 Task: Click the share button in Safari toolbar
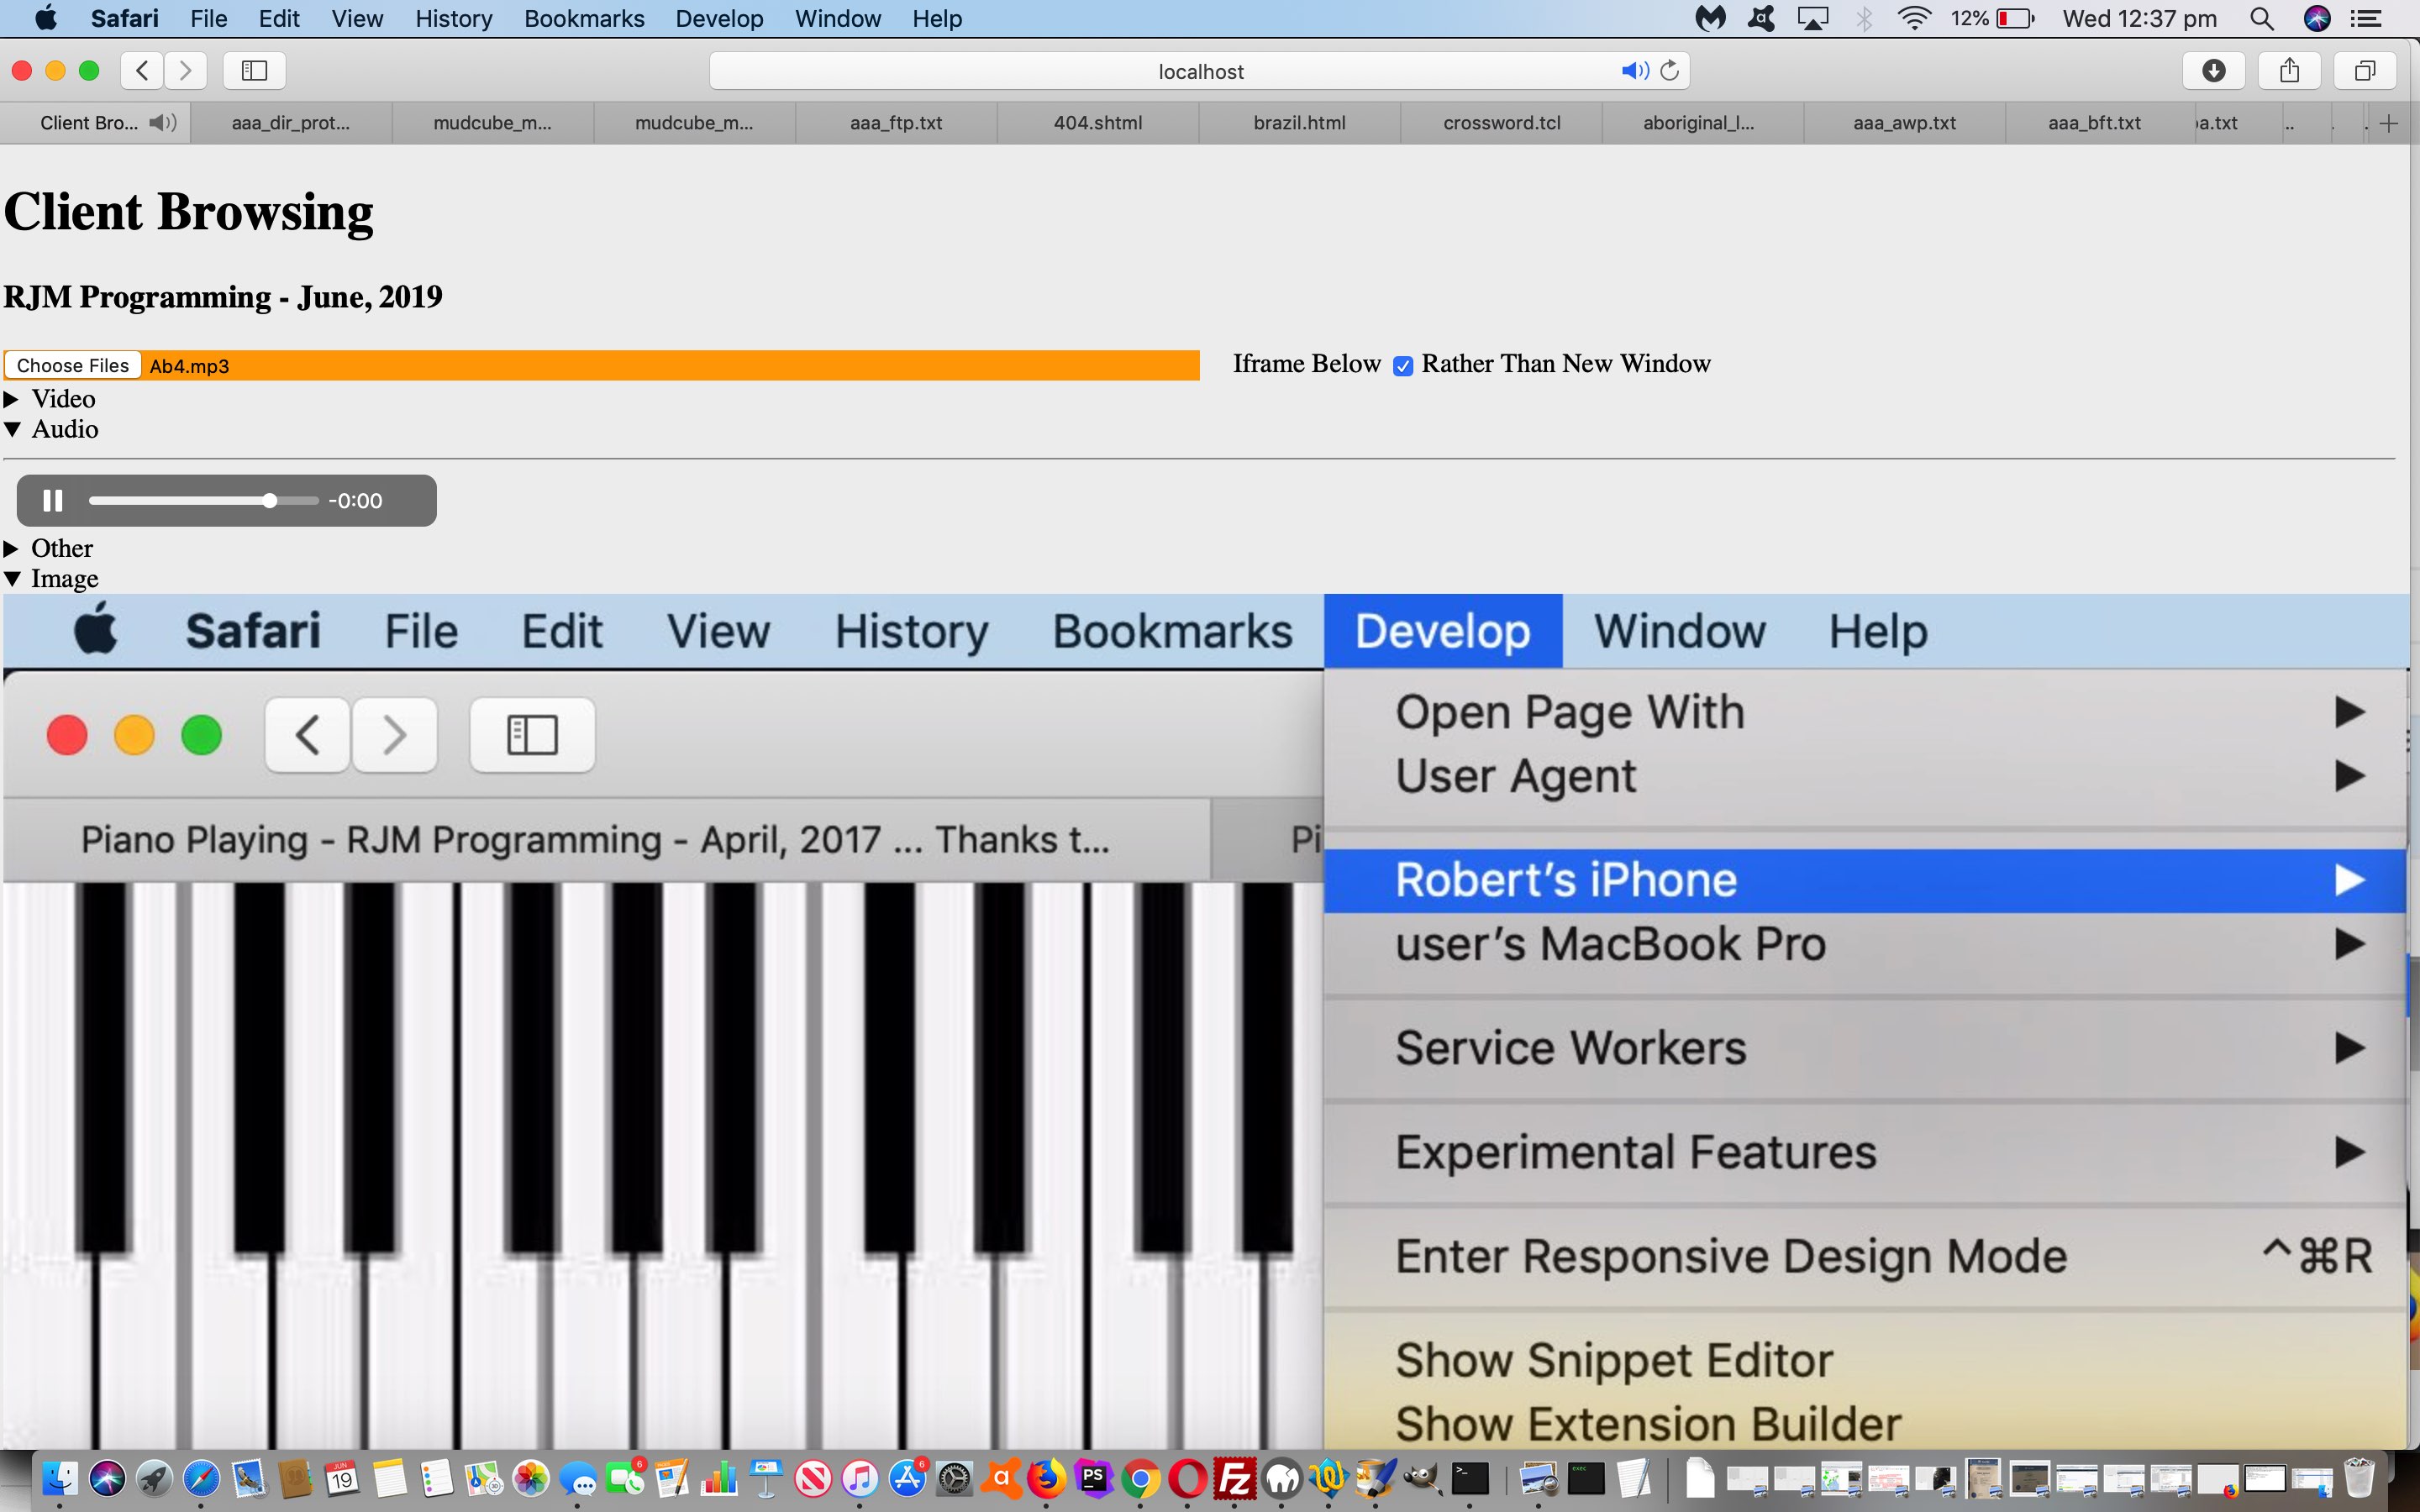pos(2289,70)
